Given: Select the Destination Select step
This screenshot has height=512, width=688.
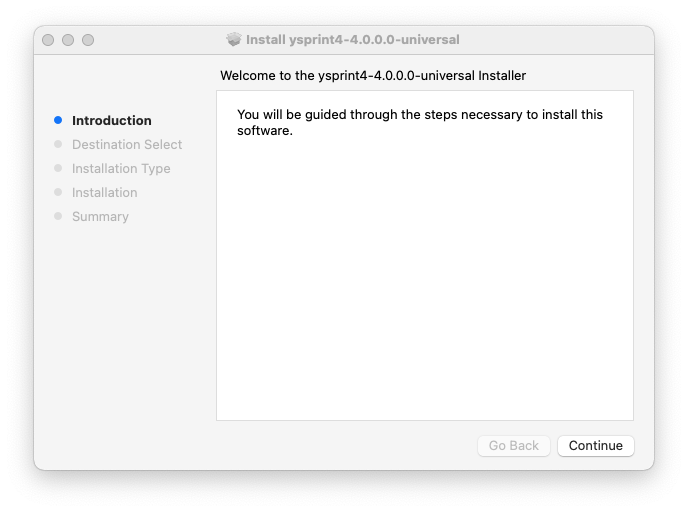Looking at the screenshot, I should pyautogui.click(x=127, y=145).
